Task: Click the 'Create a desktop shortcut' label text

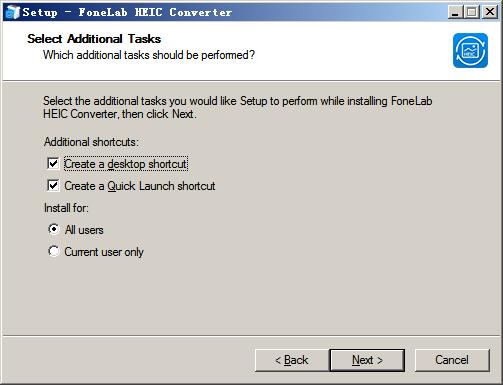Action: (x=126, y=164)
